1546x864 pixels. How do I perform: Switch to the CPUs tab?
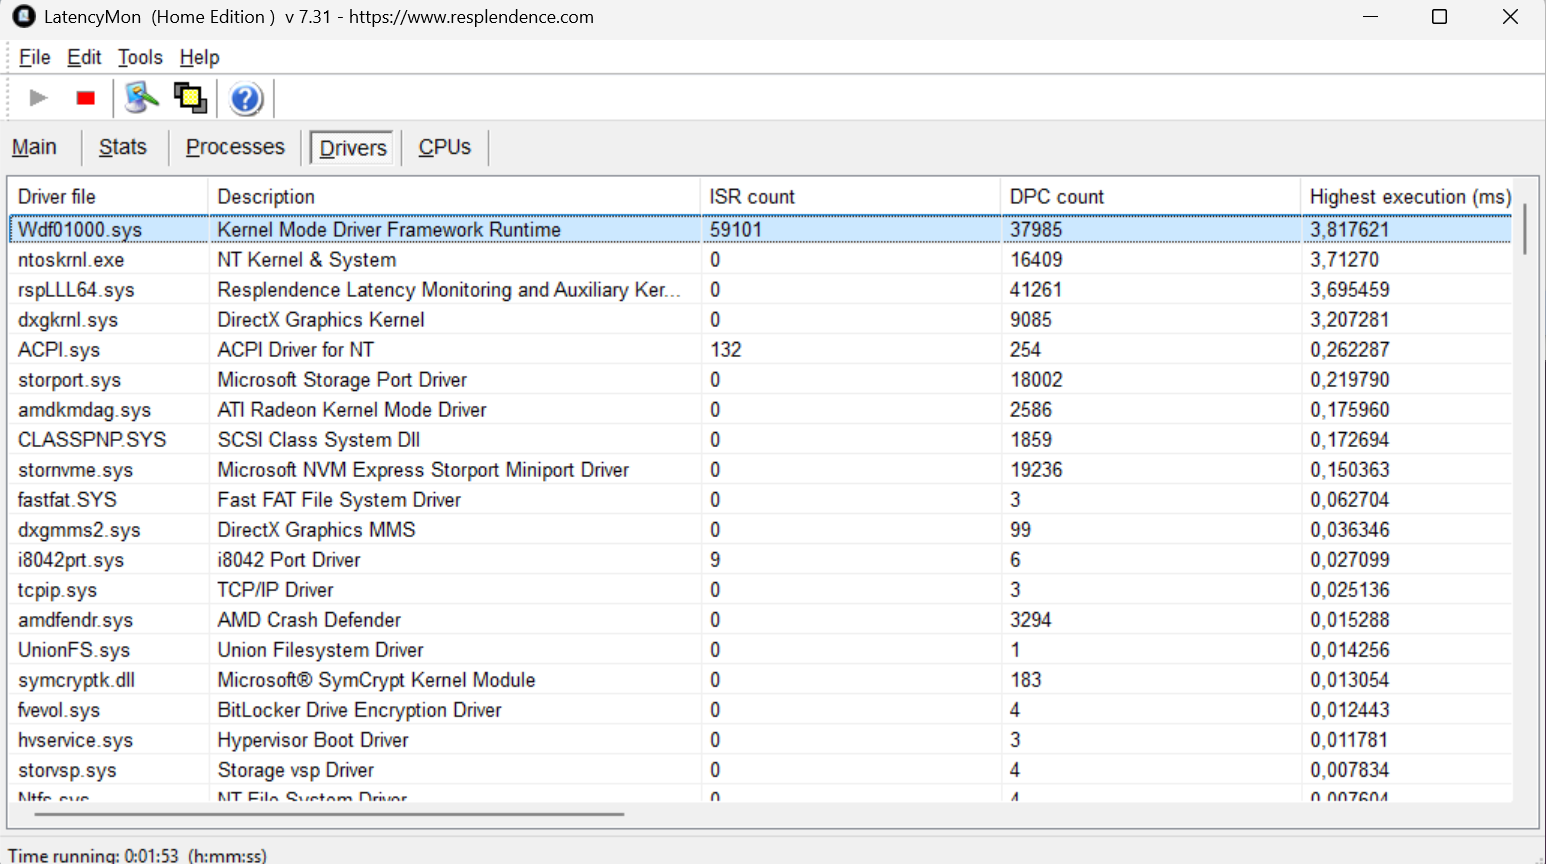coord(445,147)
